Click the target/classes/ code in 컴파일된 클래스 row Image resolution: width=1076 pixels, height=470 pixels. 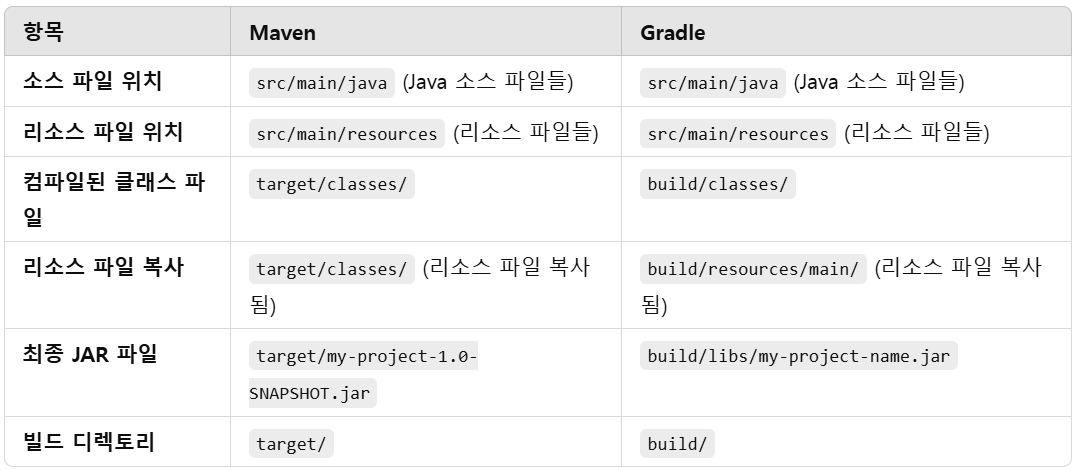point(331,184)
